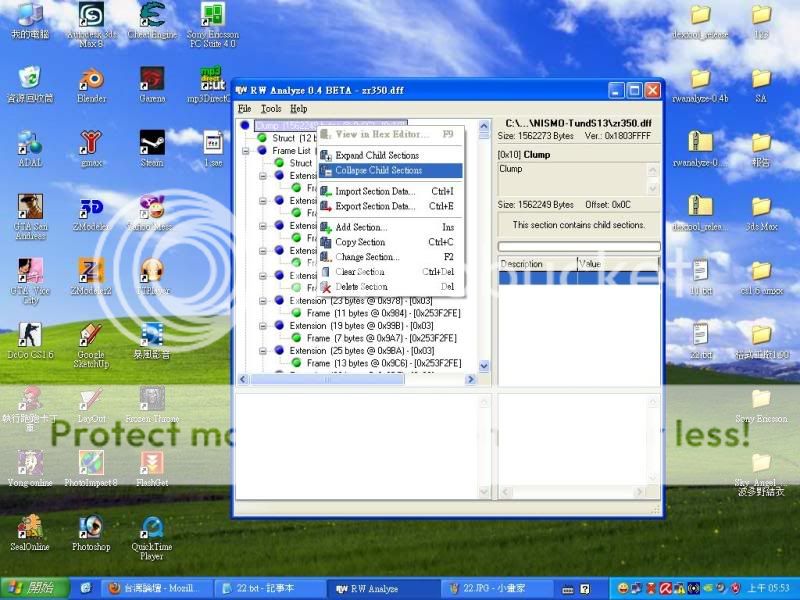This screenshot has width=800, height=600.
Task: Select Expand Child Sections menu entry
Action: [x=376, y=155]
